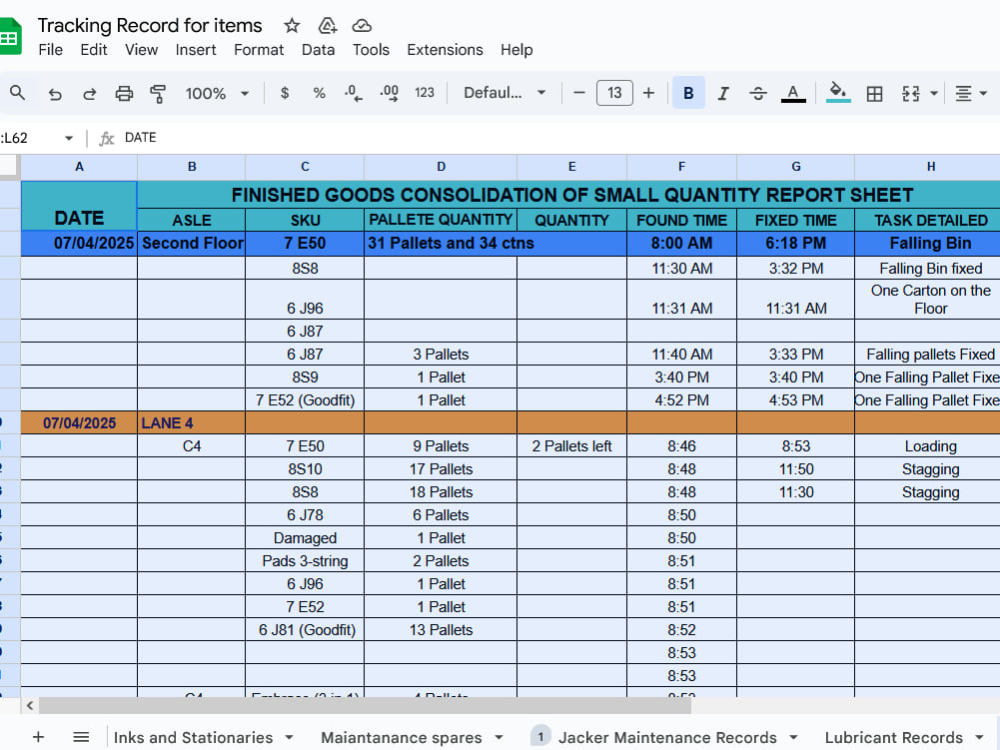Format as percent
The height and width of the screenshot is (750, 1000).
tap(319, 93)
